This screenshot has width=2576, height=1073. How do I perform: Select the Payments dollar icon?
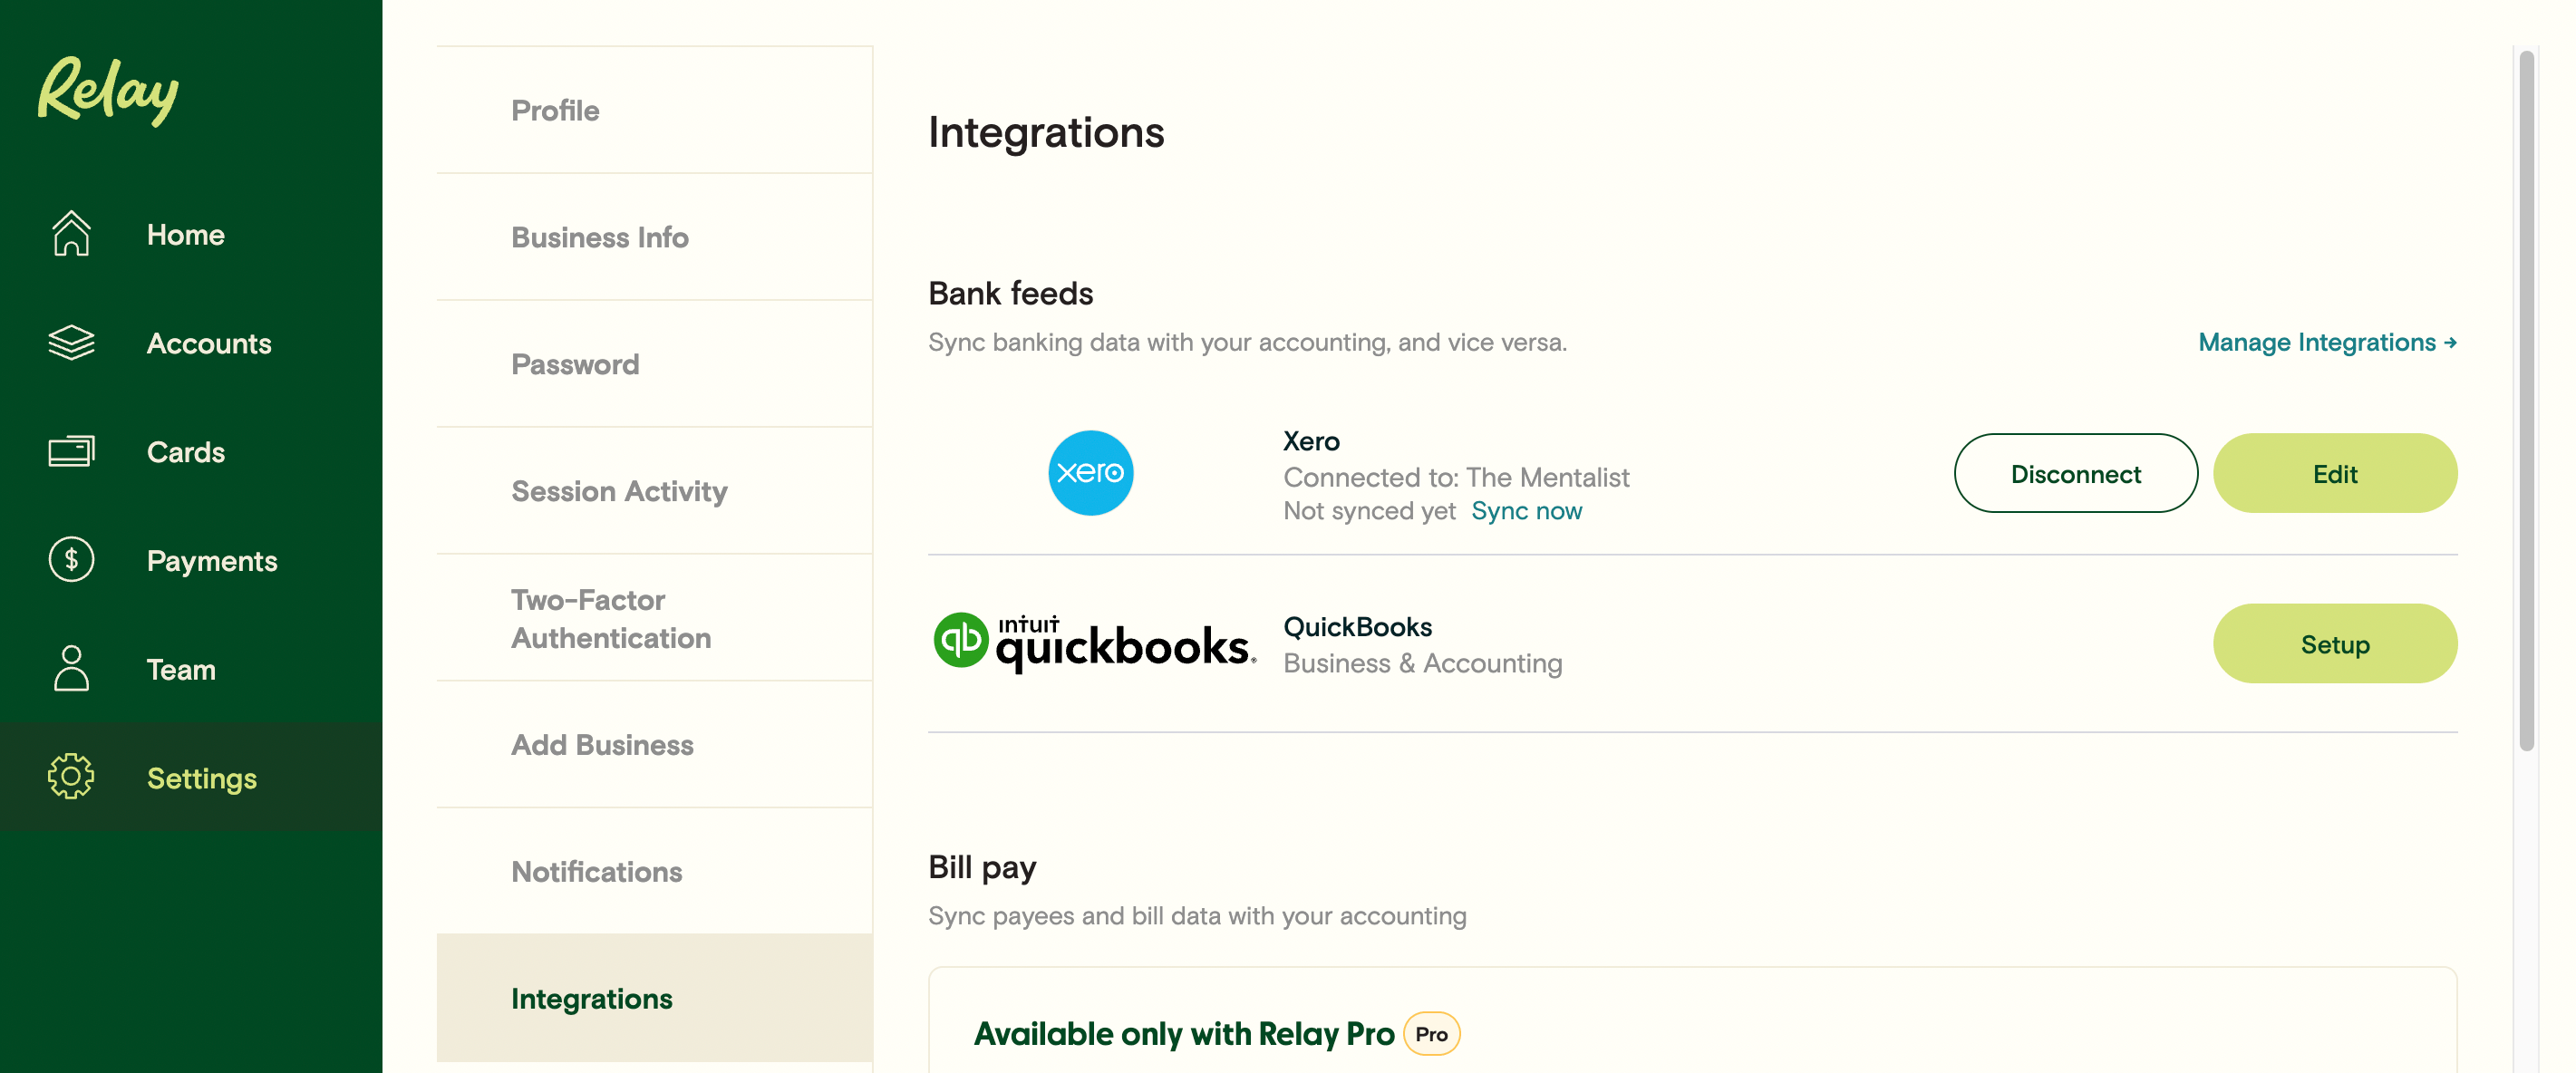click(x=71, y=560)
